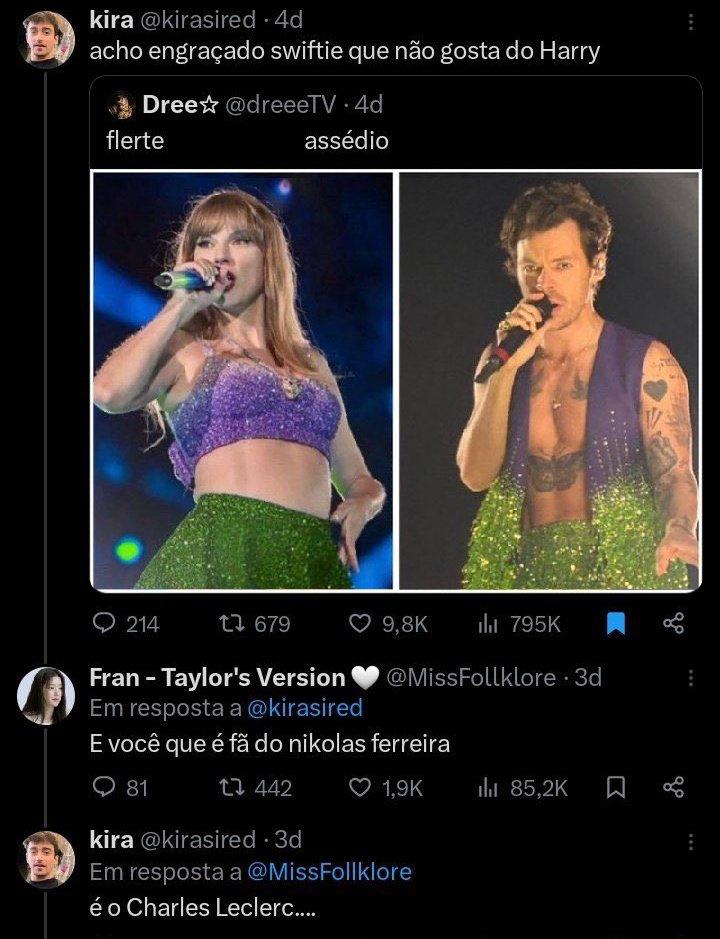The image size is (720, 939).
Task: Share Fran's reply tweet
Action: 673,787
